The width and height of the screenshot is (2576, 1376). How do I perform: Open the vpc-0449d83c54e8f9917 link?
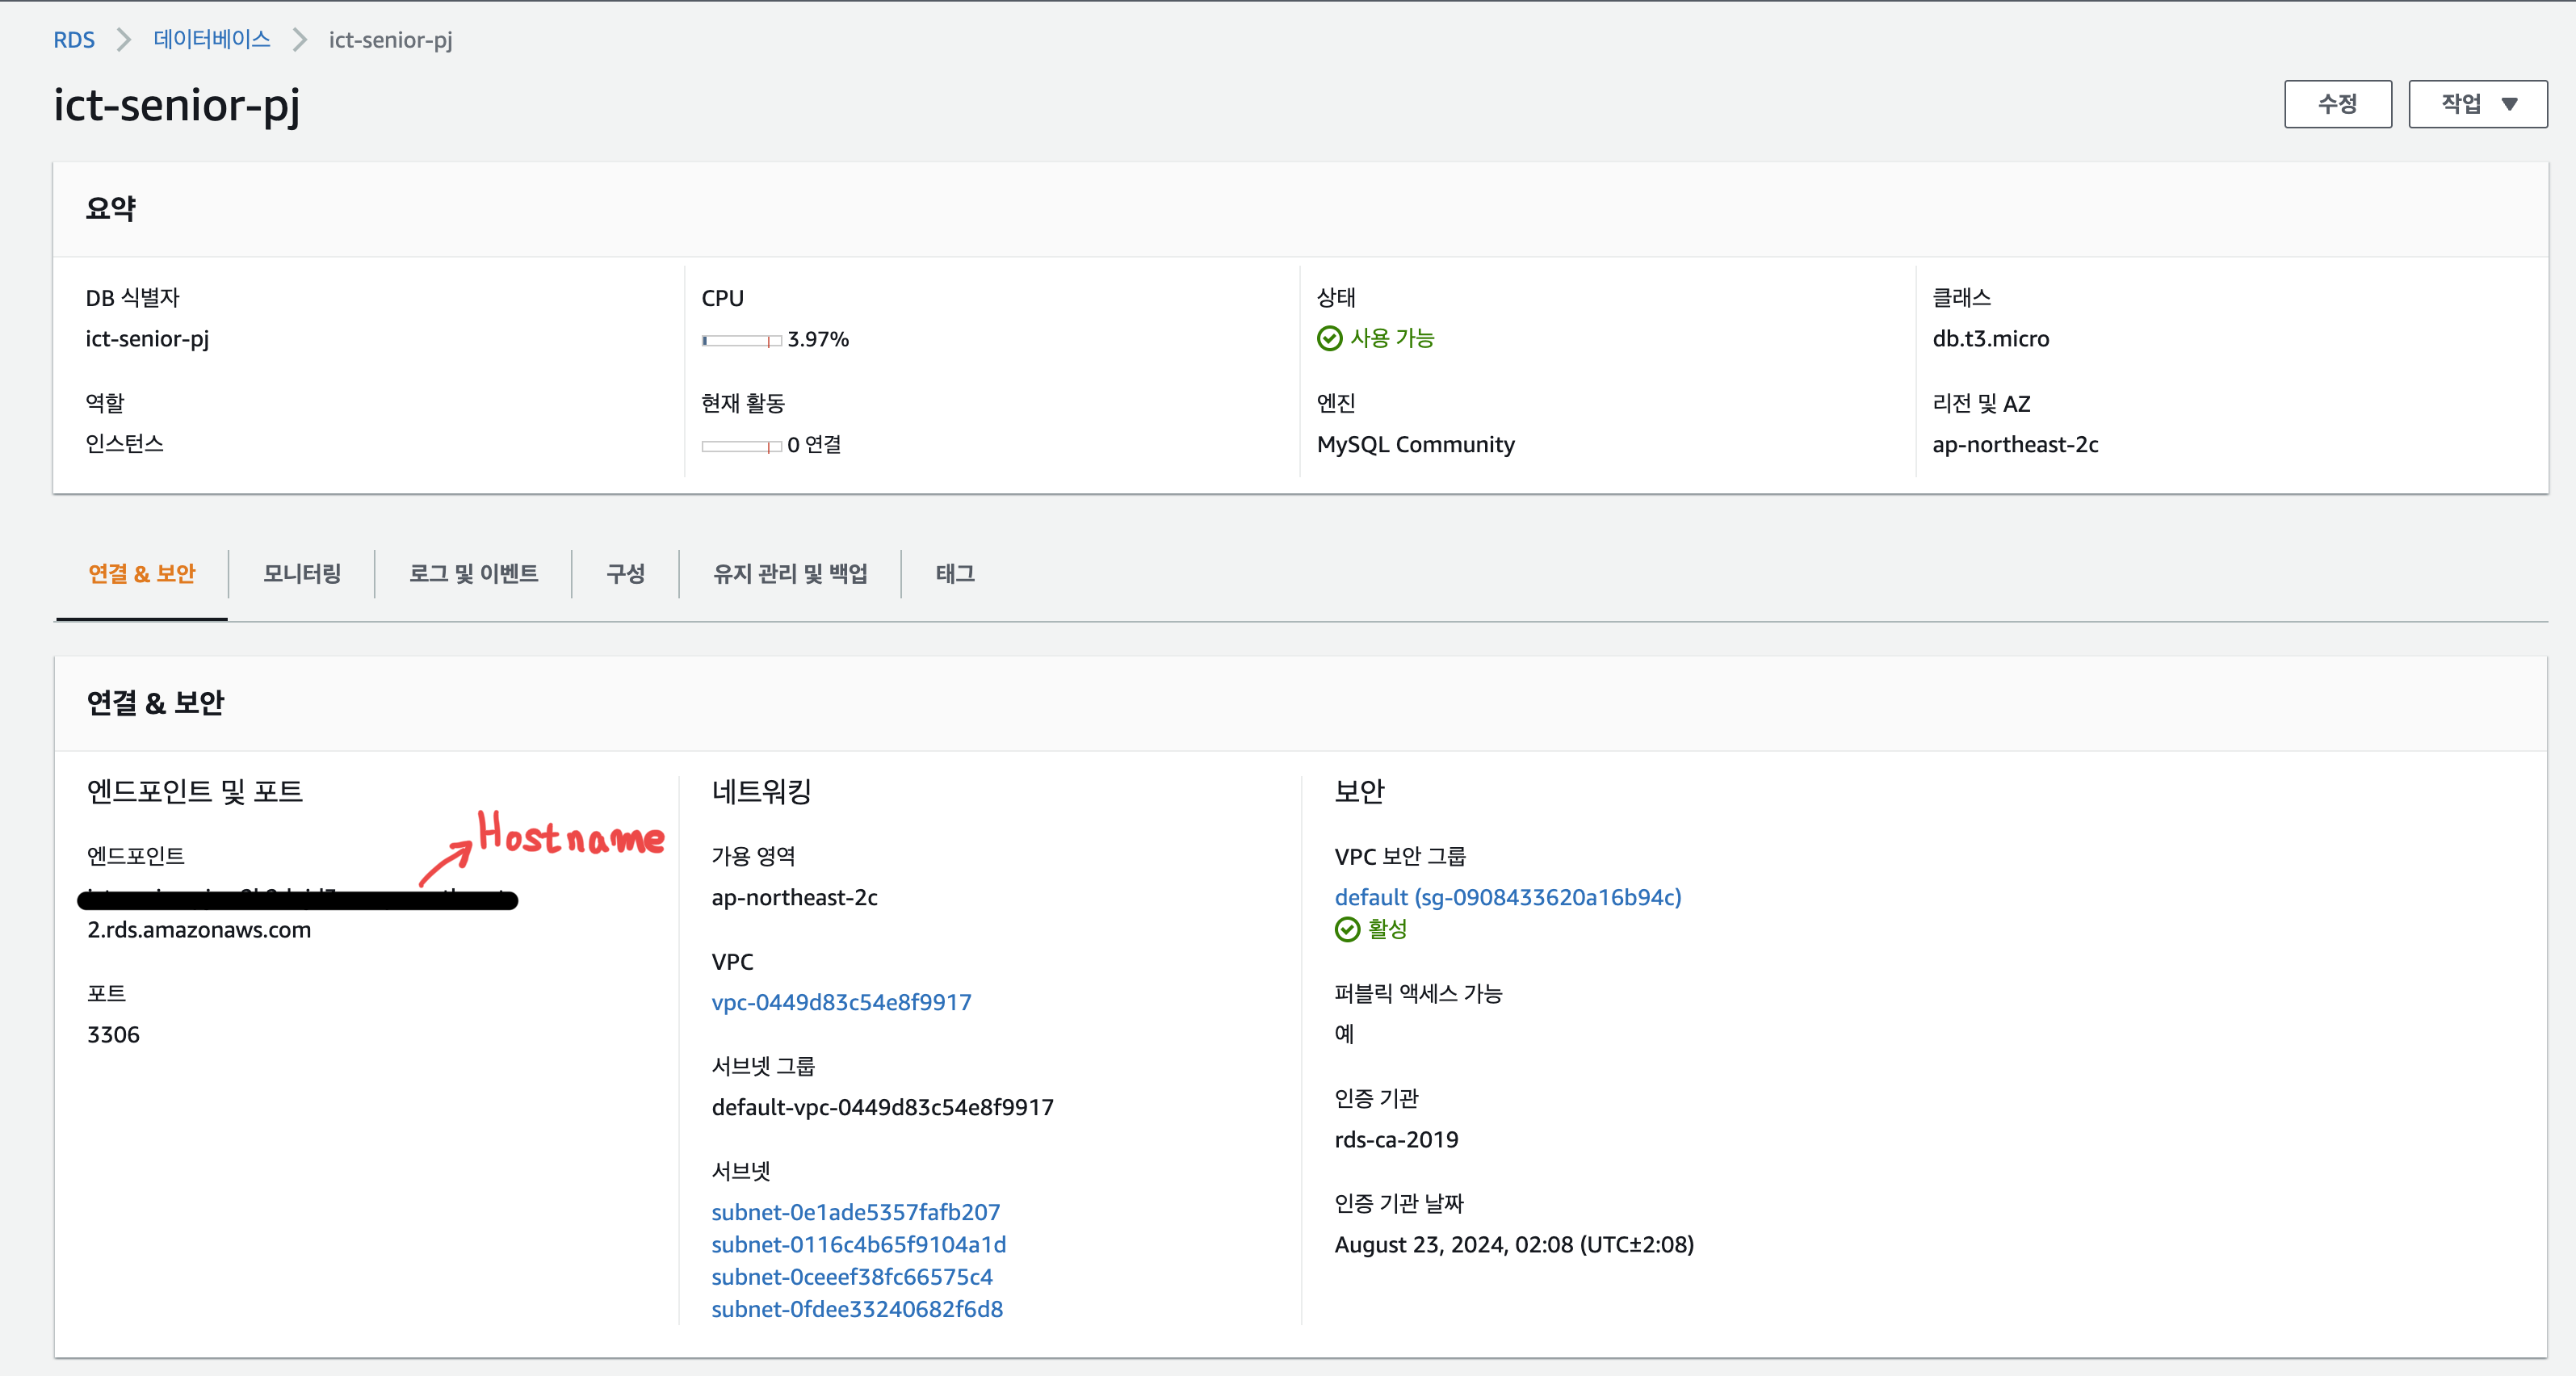(841, 1002)
